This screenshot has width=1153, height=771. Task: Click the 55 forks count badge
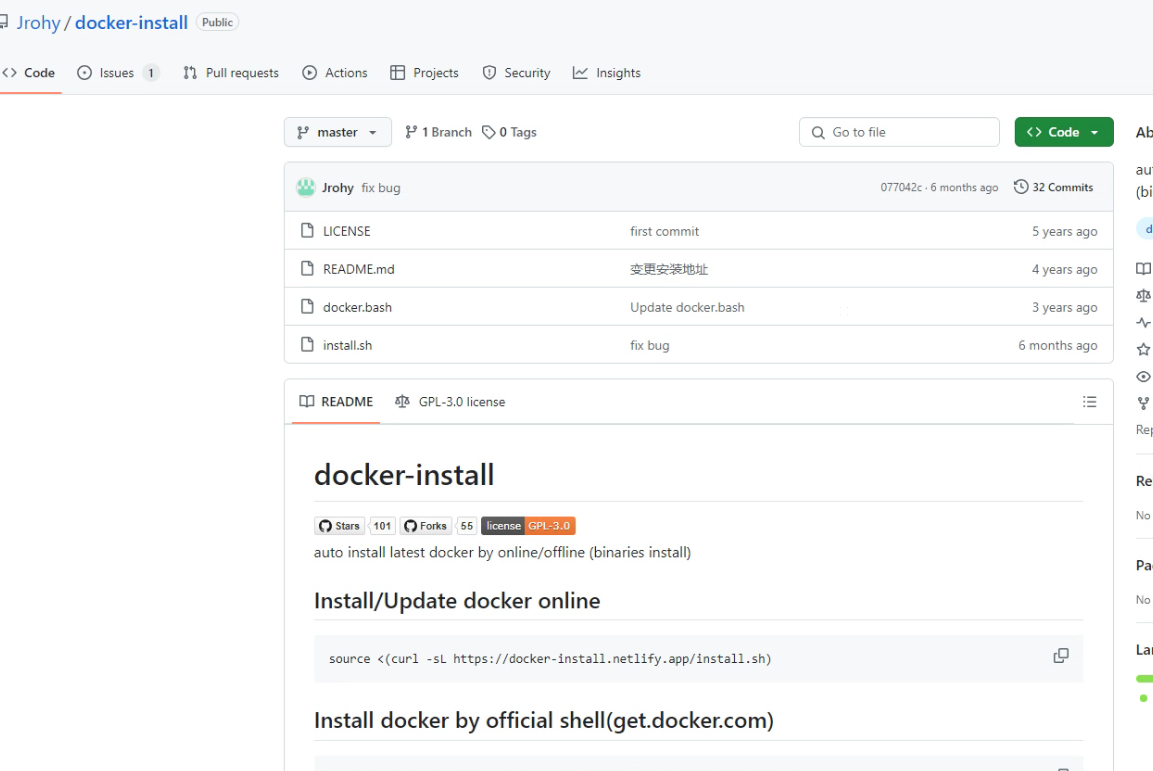[x=467, y=526]
